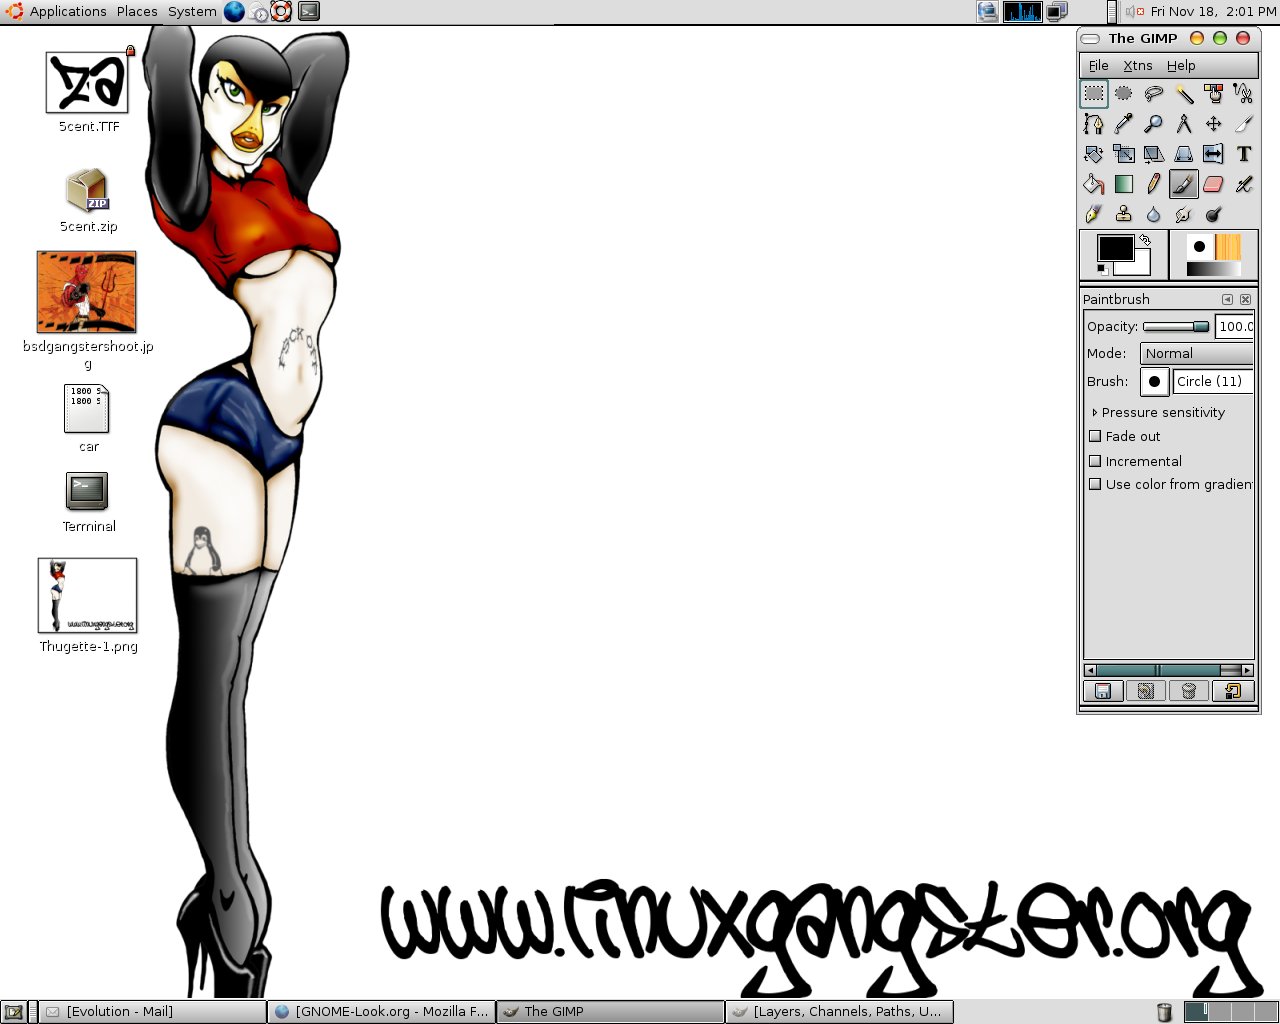Select the Select By Color tool

coord(1214,94)
